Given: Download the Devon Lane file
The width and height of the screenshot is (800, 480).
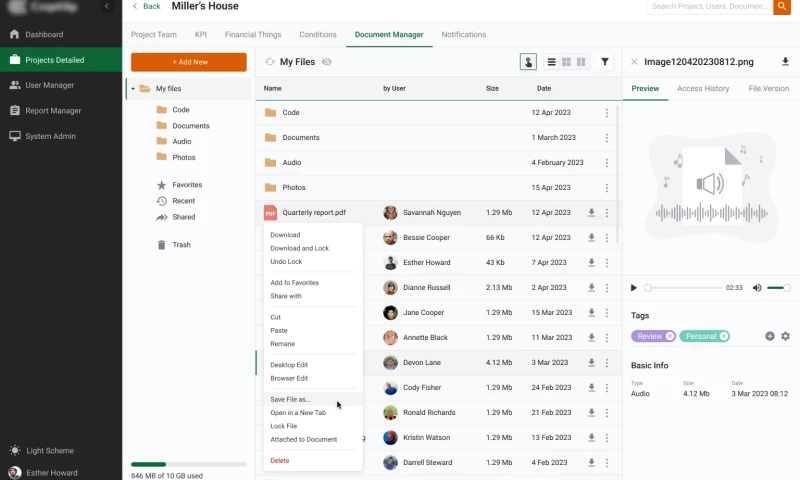Looking at the screenshot, I should 591,363.
